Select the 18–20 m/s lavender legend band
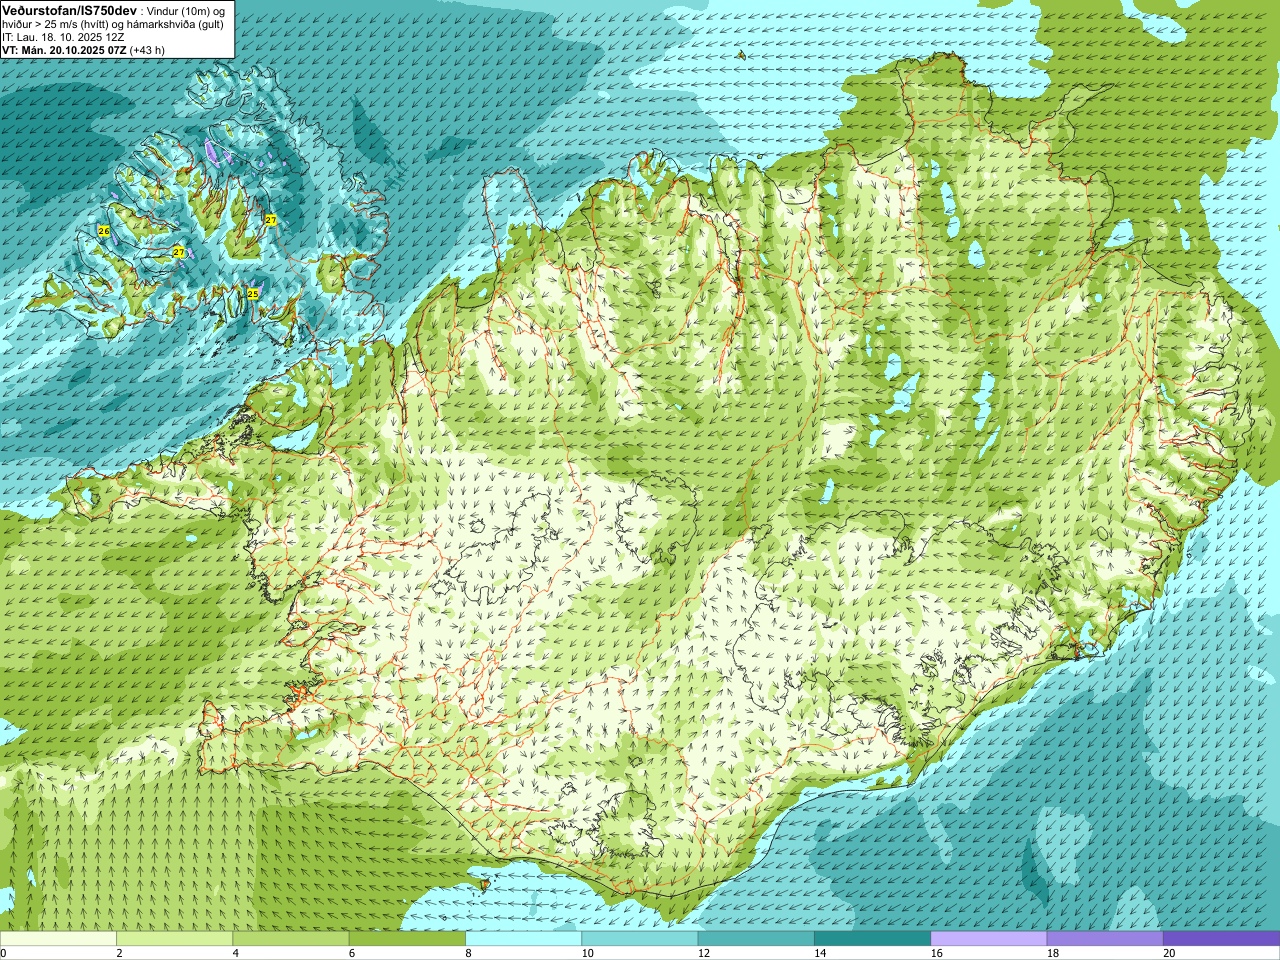The width and height of the screenshot is (1280, 960). click(x=1105, y=939)
